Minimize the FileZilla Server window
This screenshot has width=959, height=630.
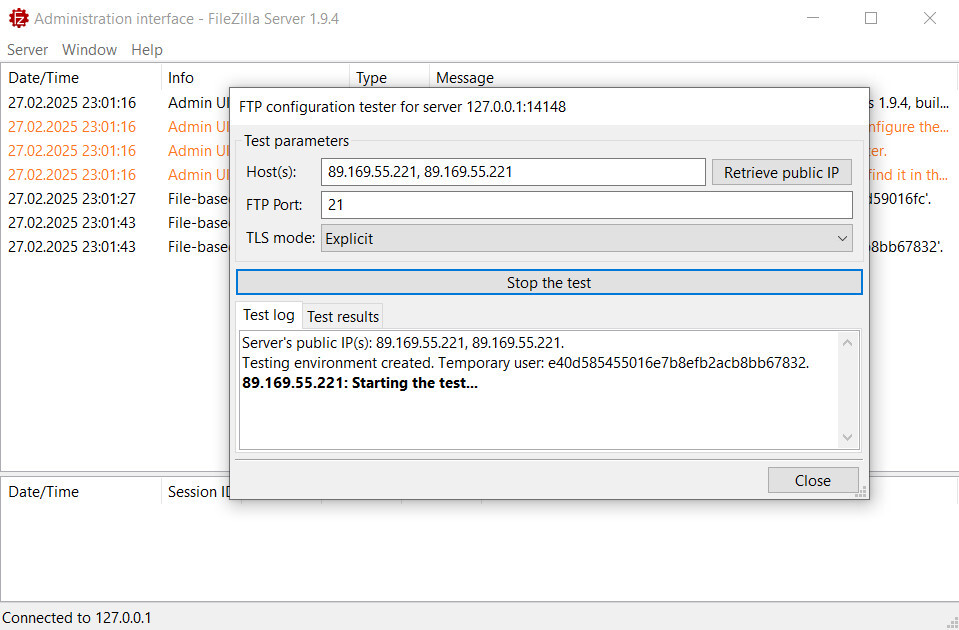pyautogui.click(x=813, y=18)
